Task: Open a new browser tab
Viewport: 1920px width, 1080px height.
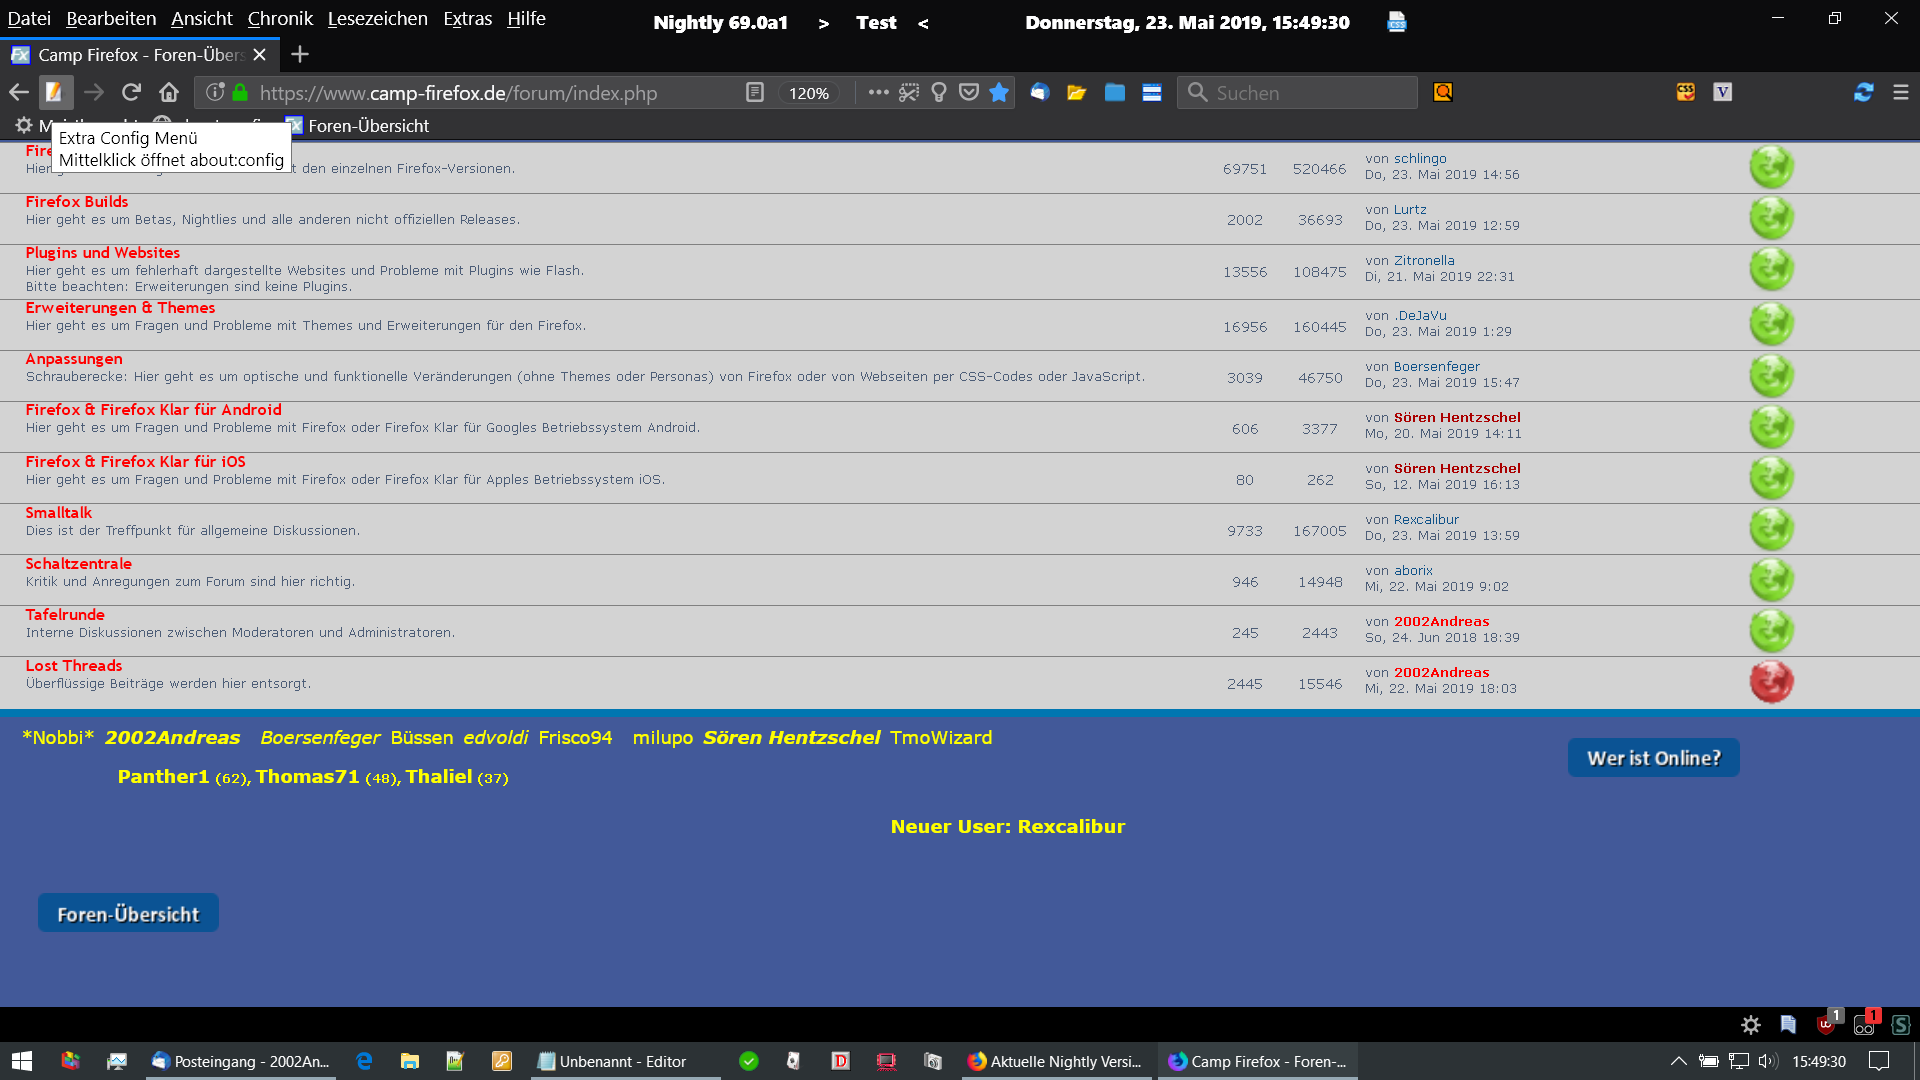Action: (x=299, y=55)
